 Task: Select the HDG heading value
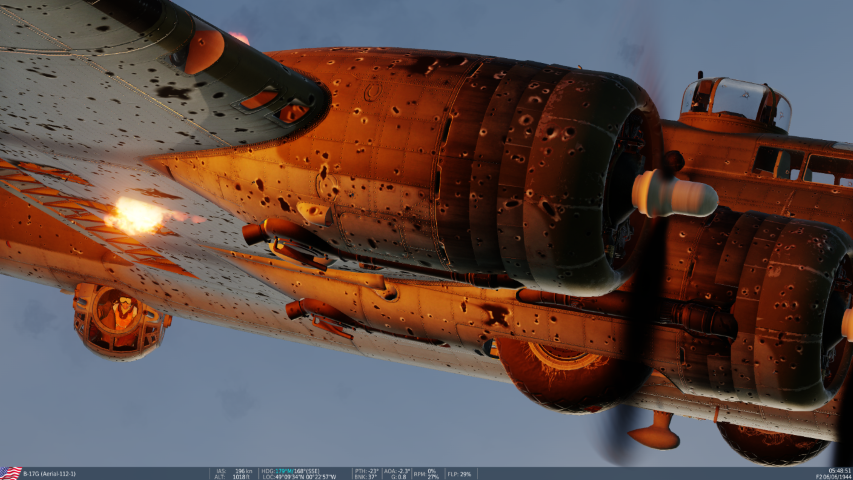(290, 470)
